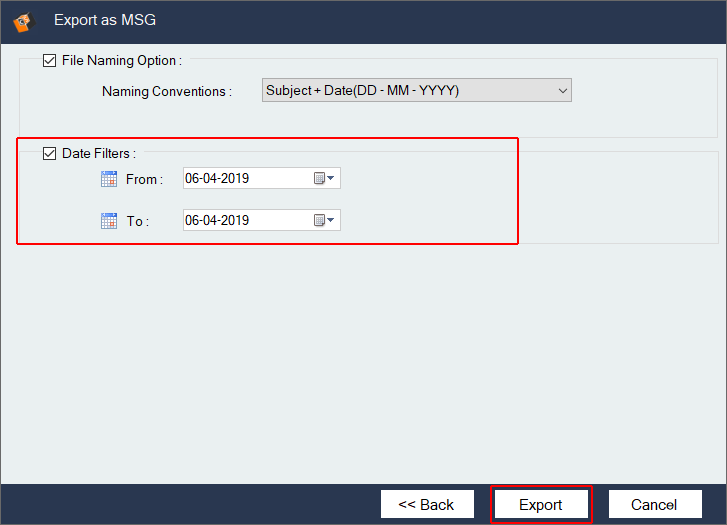Click the Export as MSG window title

pyautogui.click(x=104, y=19)
